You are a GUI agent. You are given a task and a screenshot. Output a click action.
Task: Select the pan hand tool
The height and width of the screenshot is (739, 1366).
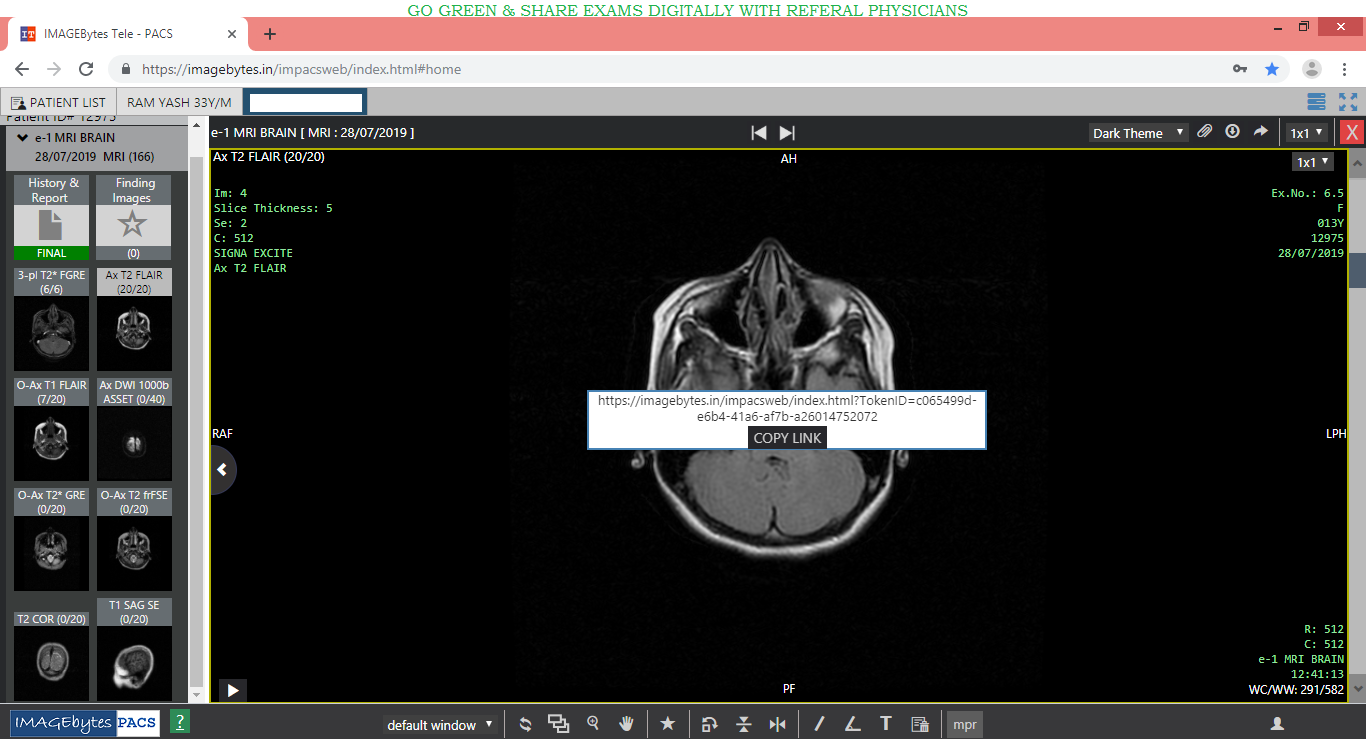coord(627,724)
